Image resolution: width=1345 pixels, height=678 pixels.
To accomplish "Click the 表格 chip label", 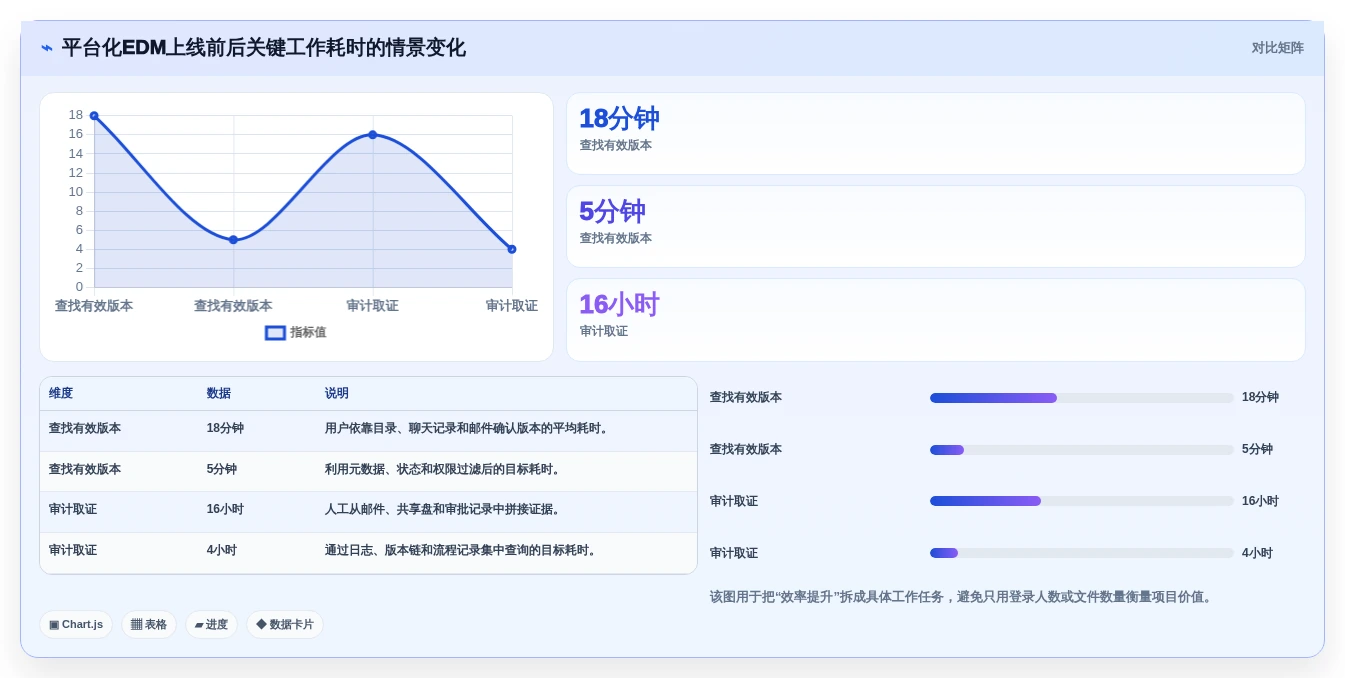I will click(x=156, y=625).
